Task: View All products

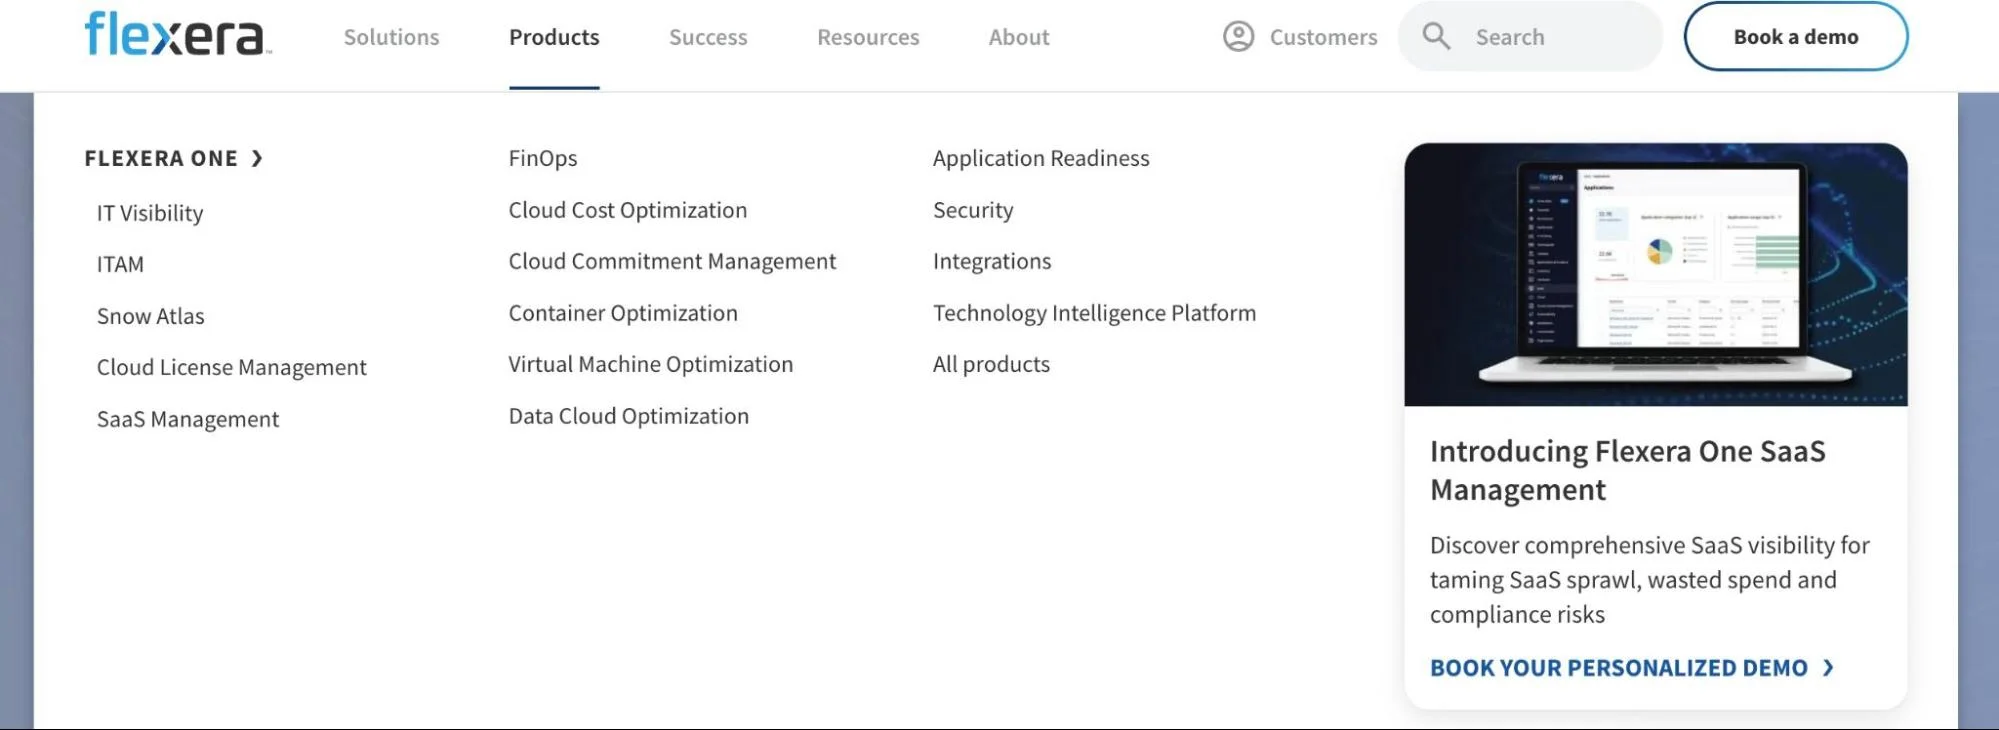Action: [x=991, y=364]
